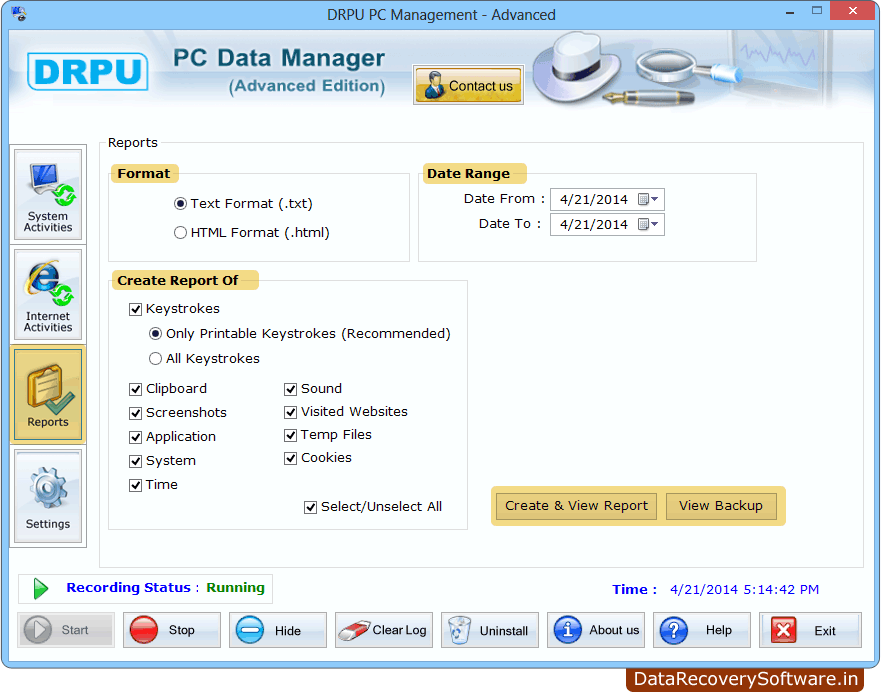The height and width of the screenshot is (692, 881).
Task: Open the Internet Activities panel
Action: tap(48, 295)
